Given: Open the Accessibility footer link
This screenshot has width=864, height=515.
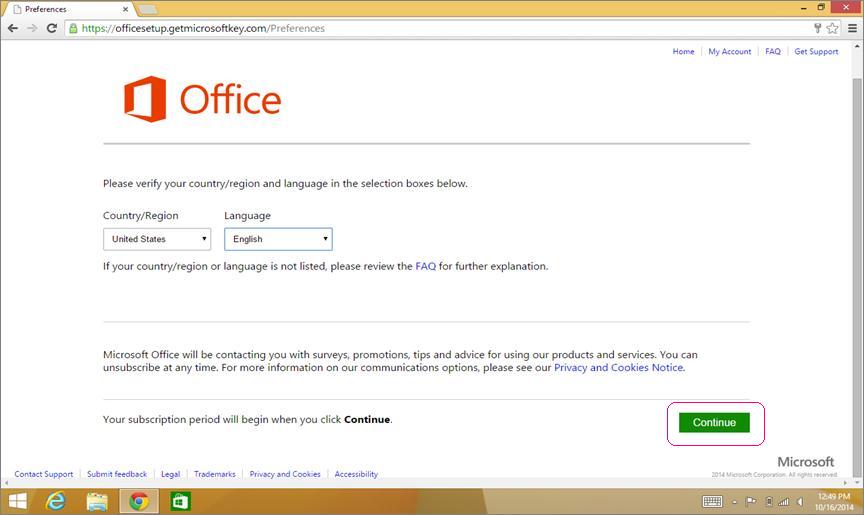Looking at the screenshot, I should click(x=356, y=474).
